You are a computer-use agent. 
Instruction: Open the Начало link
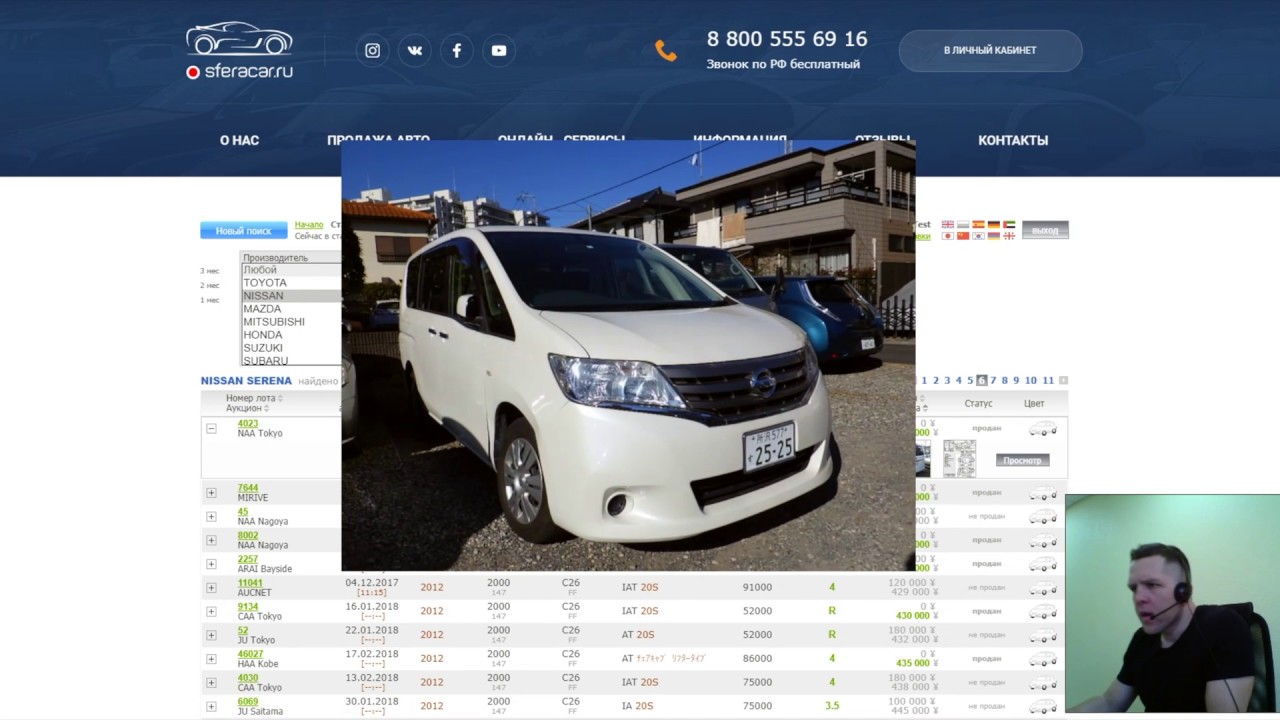point(309,225)
